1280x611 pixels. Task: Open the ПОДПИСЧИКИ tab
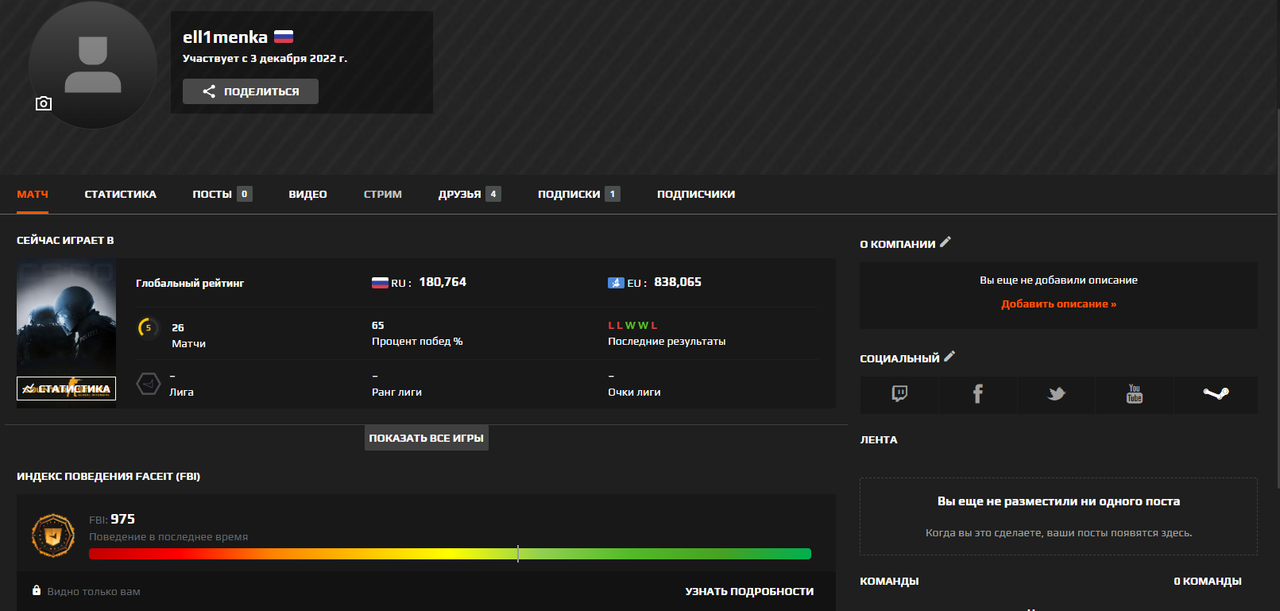click(x=696, y=194)
